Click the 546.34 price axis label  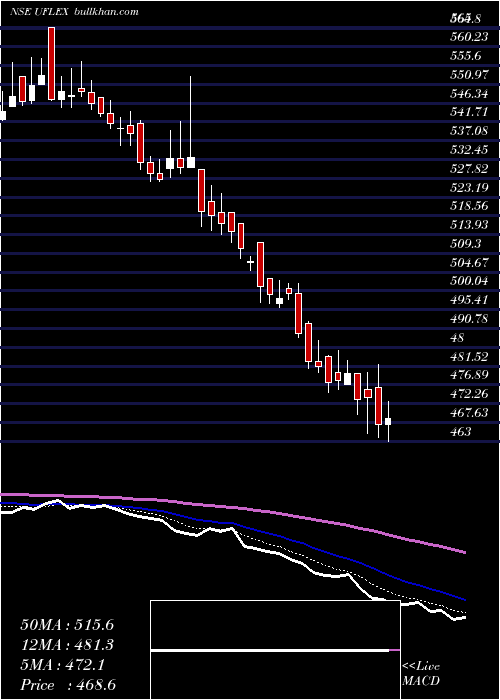point(468,94)
